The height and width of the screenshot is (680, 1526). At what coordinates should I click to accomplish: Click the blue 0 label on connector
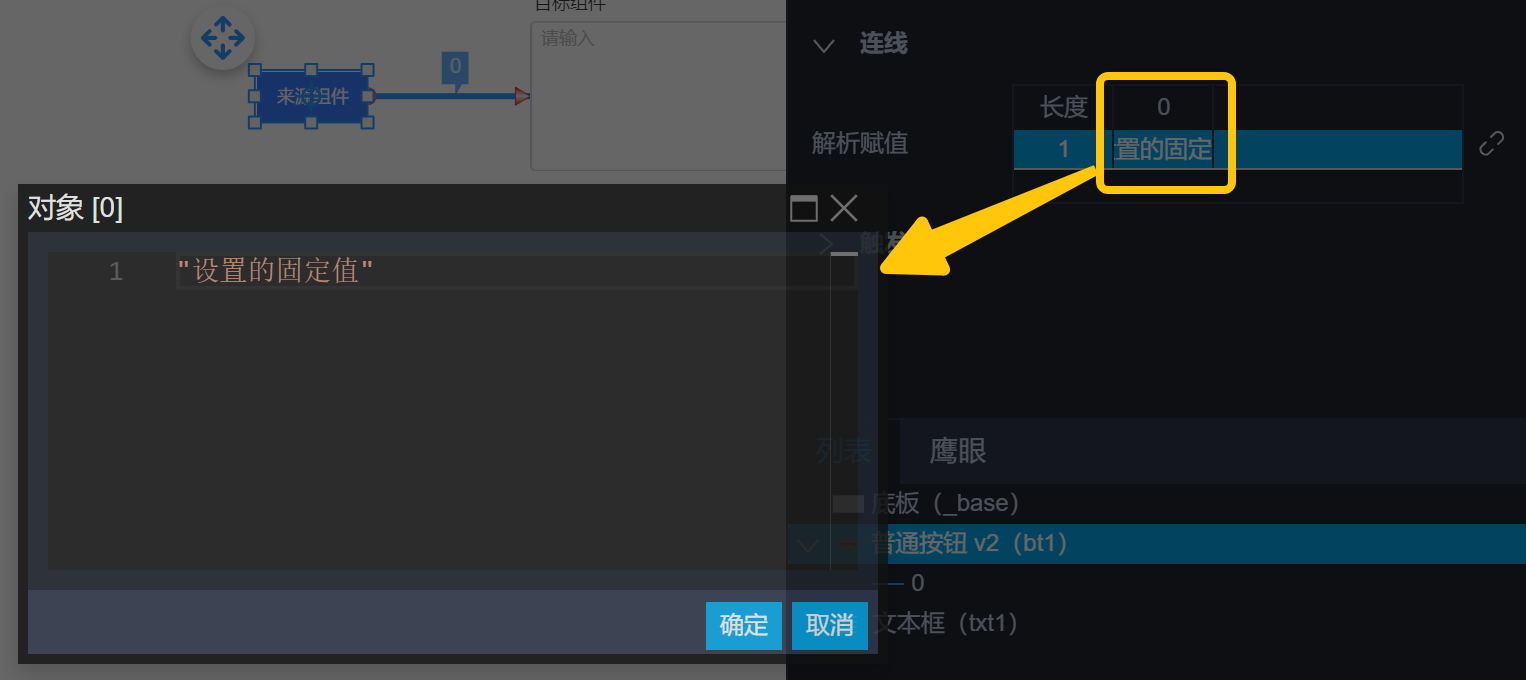pyautogui.click(x=455, y=68)
